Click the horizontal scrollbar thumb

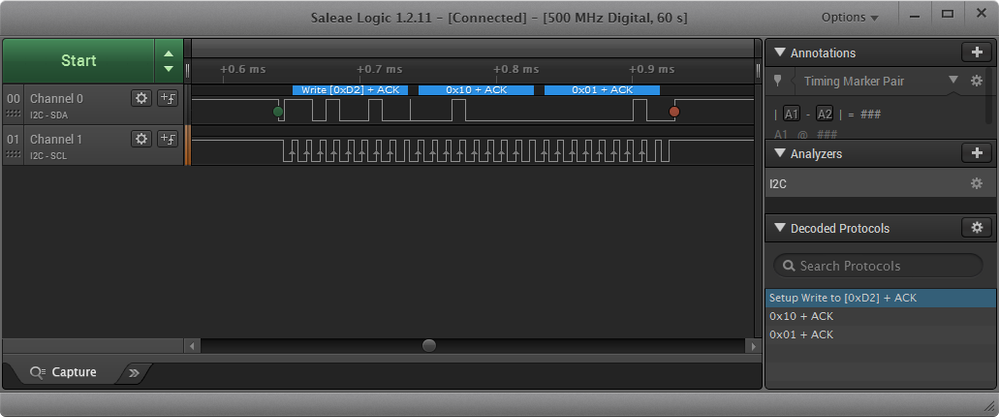(x=429, y=346)
